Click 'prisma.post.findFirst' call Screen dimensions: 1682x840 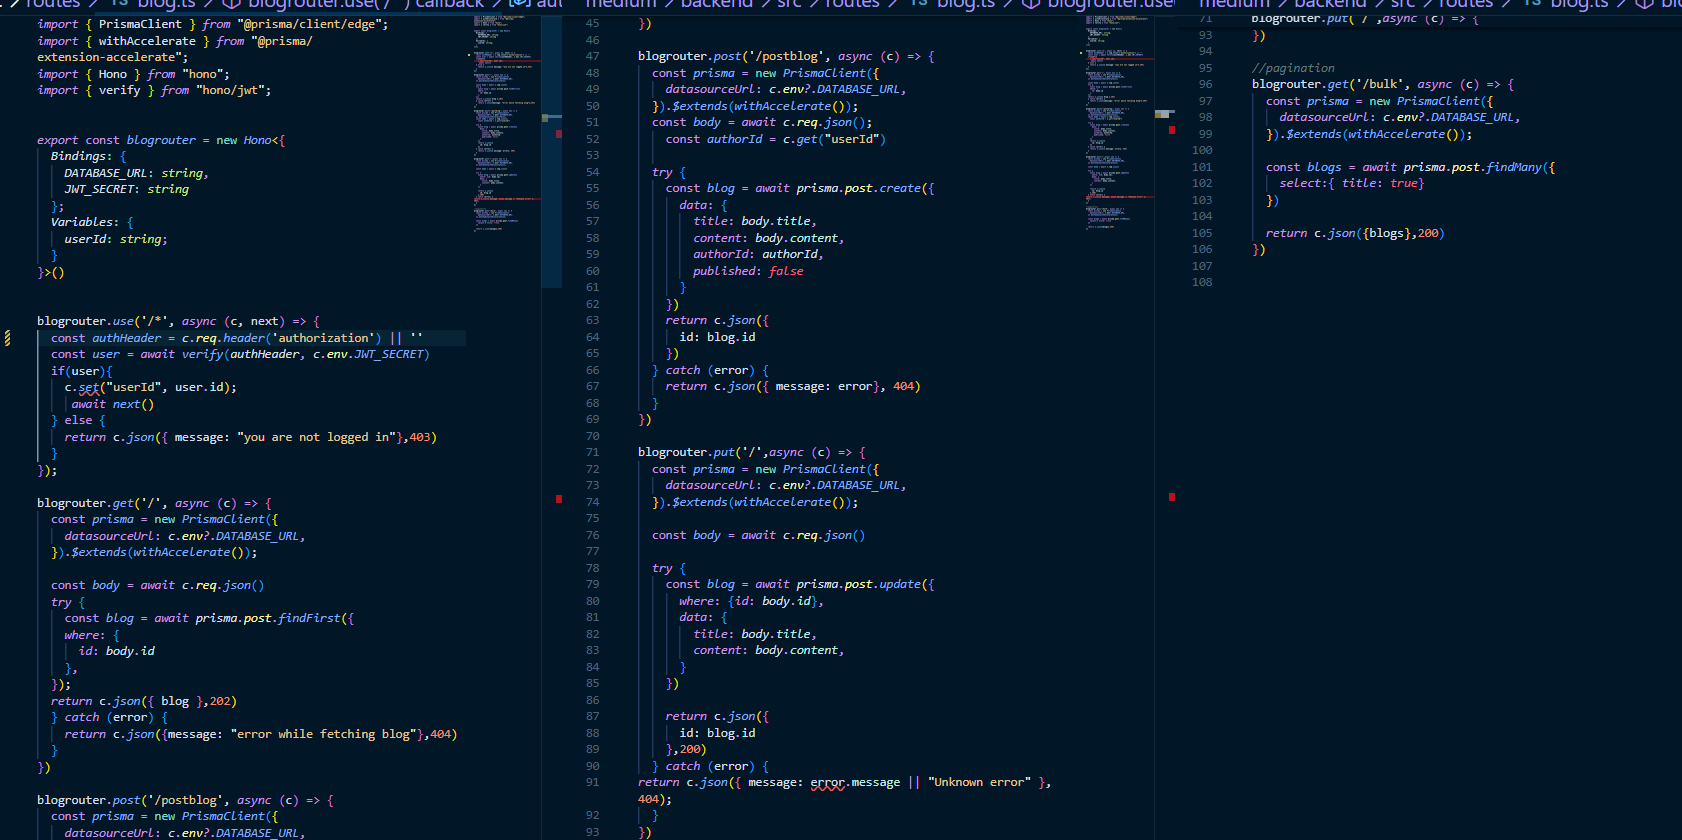tap(268, 618)
